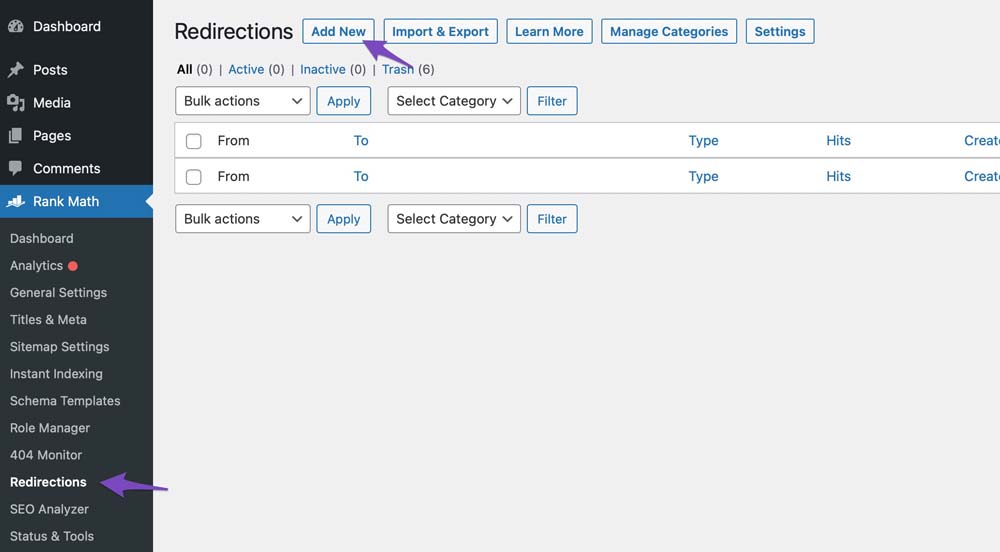Click the Learn More button

(549, 31)
